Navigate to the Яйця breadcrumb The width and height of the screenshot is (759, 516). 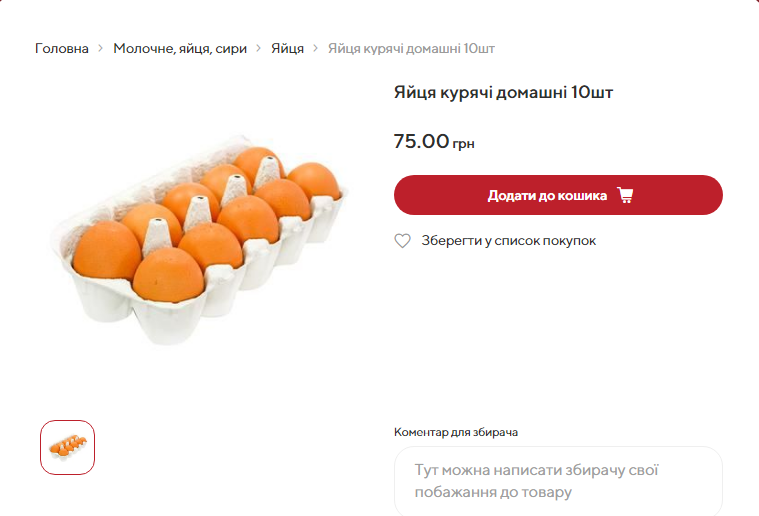pos(287,48)
